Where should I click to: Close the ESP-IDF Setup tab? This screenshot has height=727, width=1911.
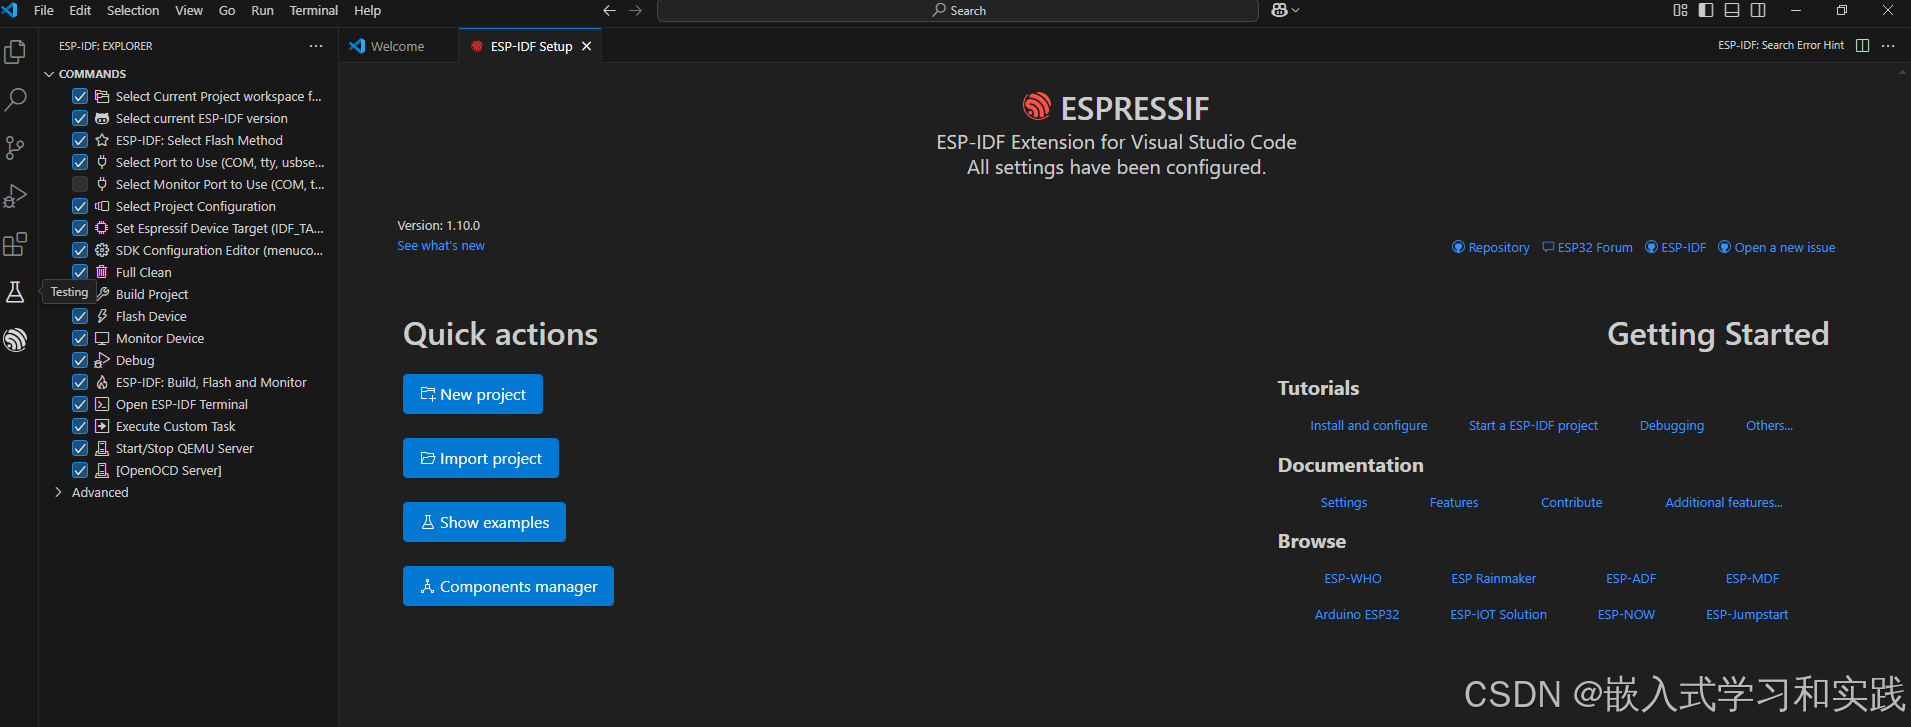click(587, 46)
